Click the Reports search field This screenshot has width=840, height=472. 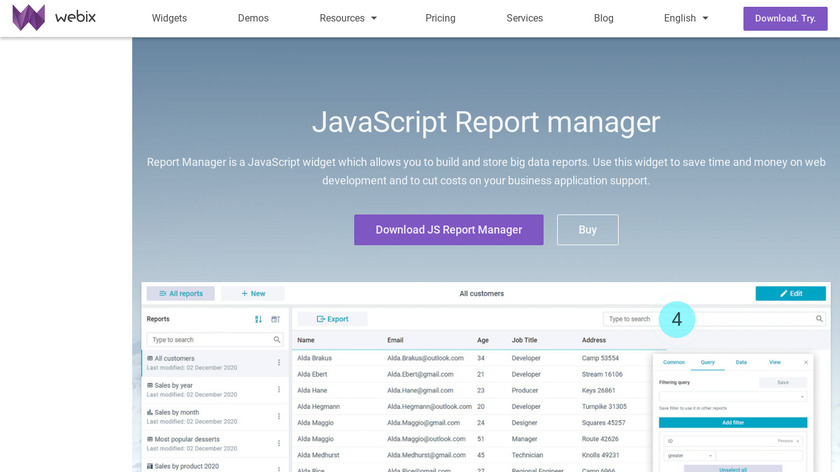210,340
